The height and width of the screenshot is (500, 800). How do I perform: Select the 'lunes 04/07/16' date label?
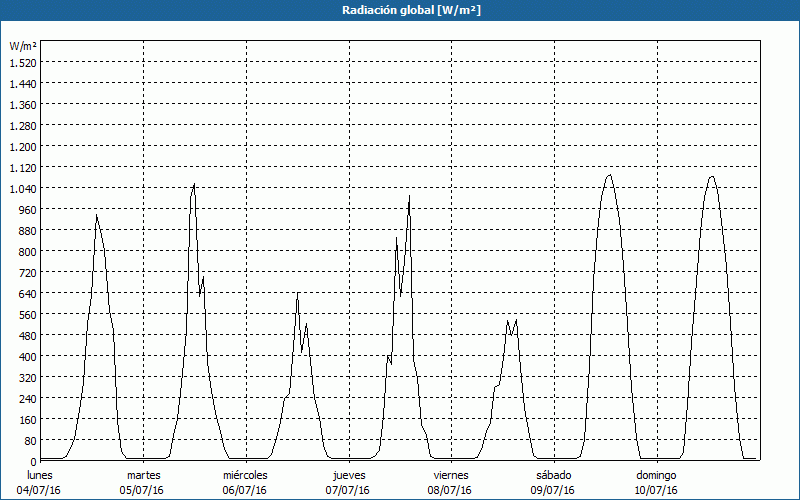[x=41, y=482]
